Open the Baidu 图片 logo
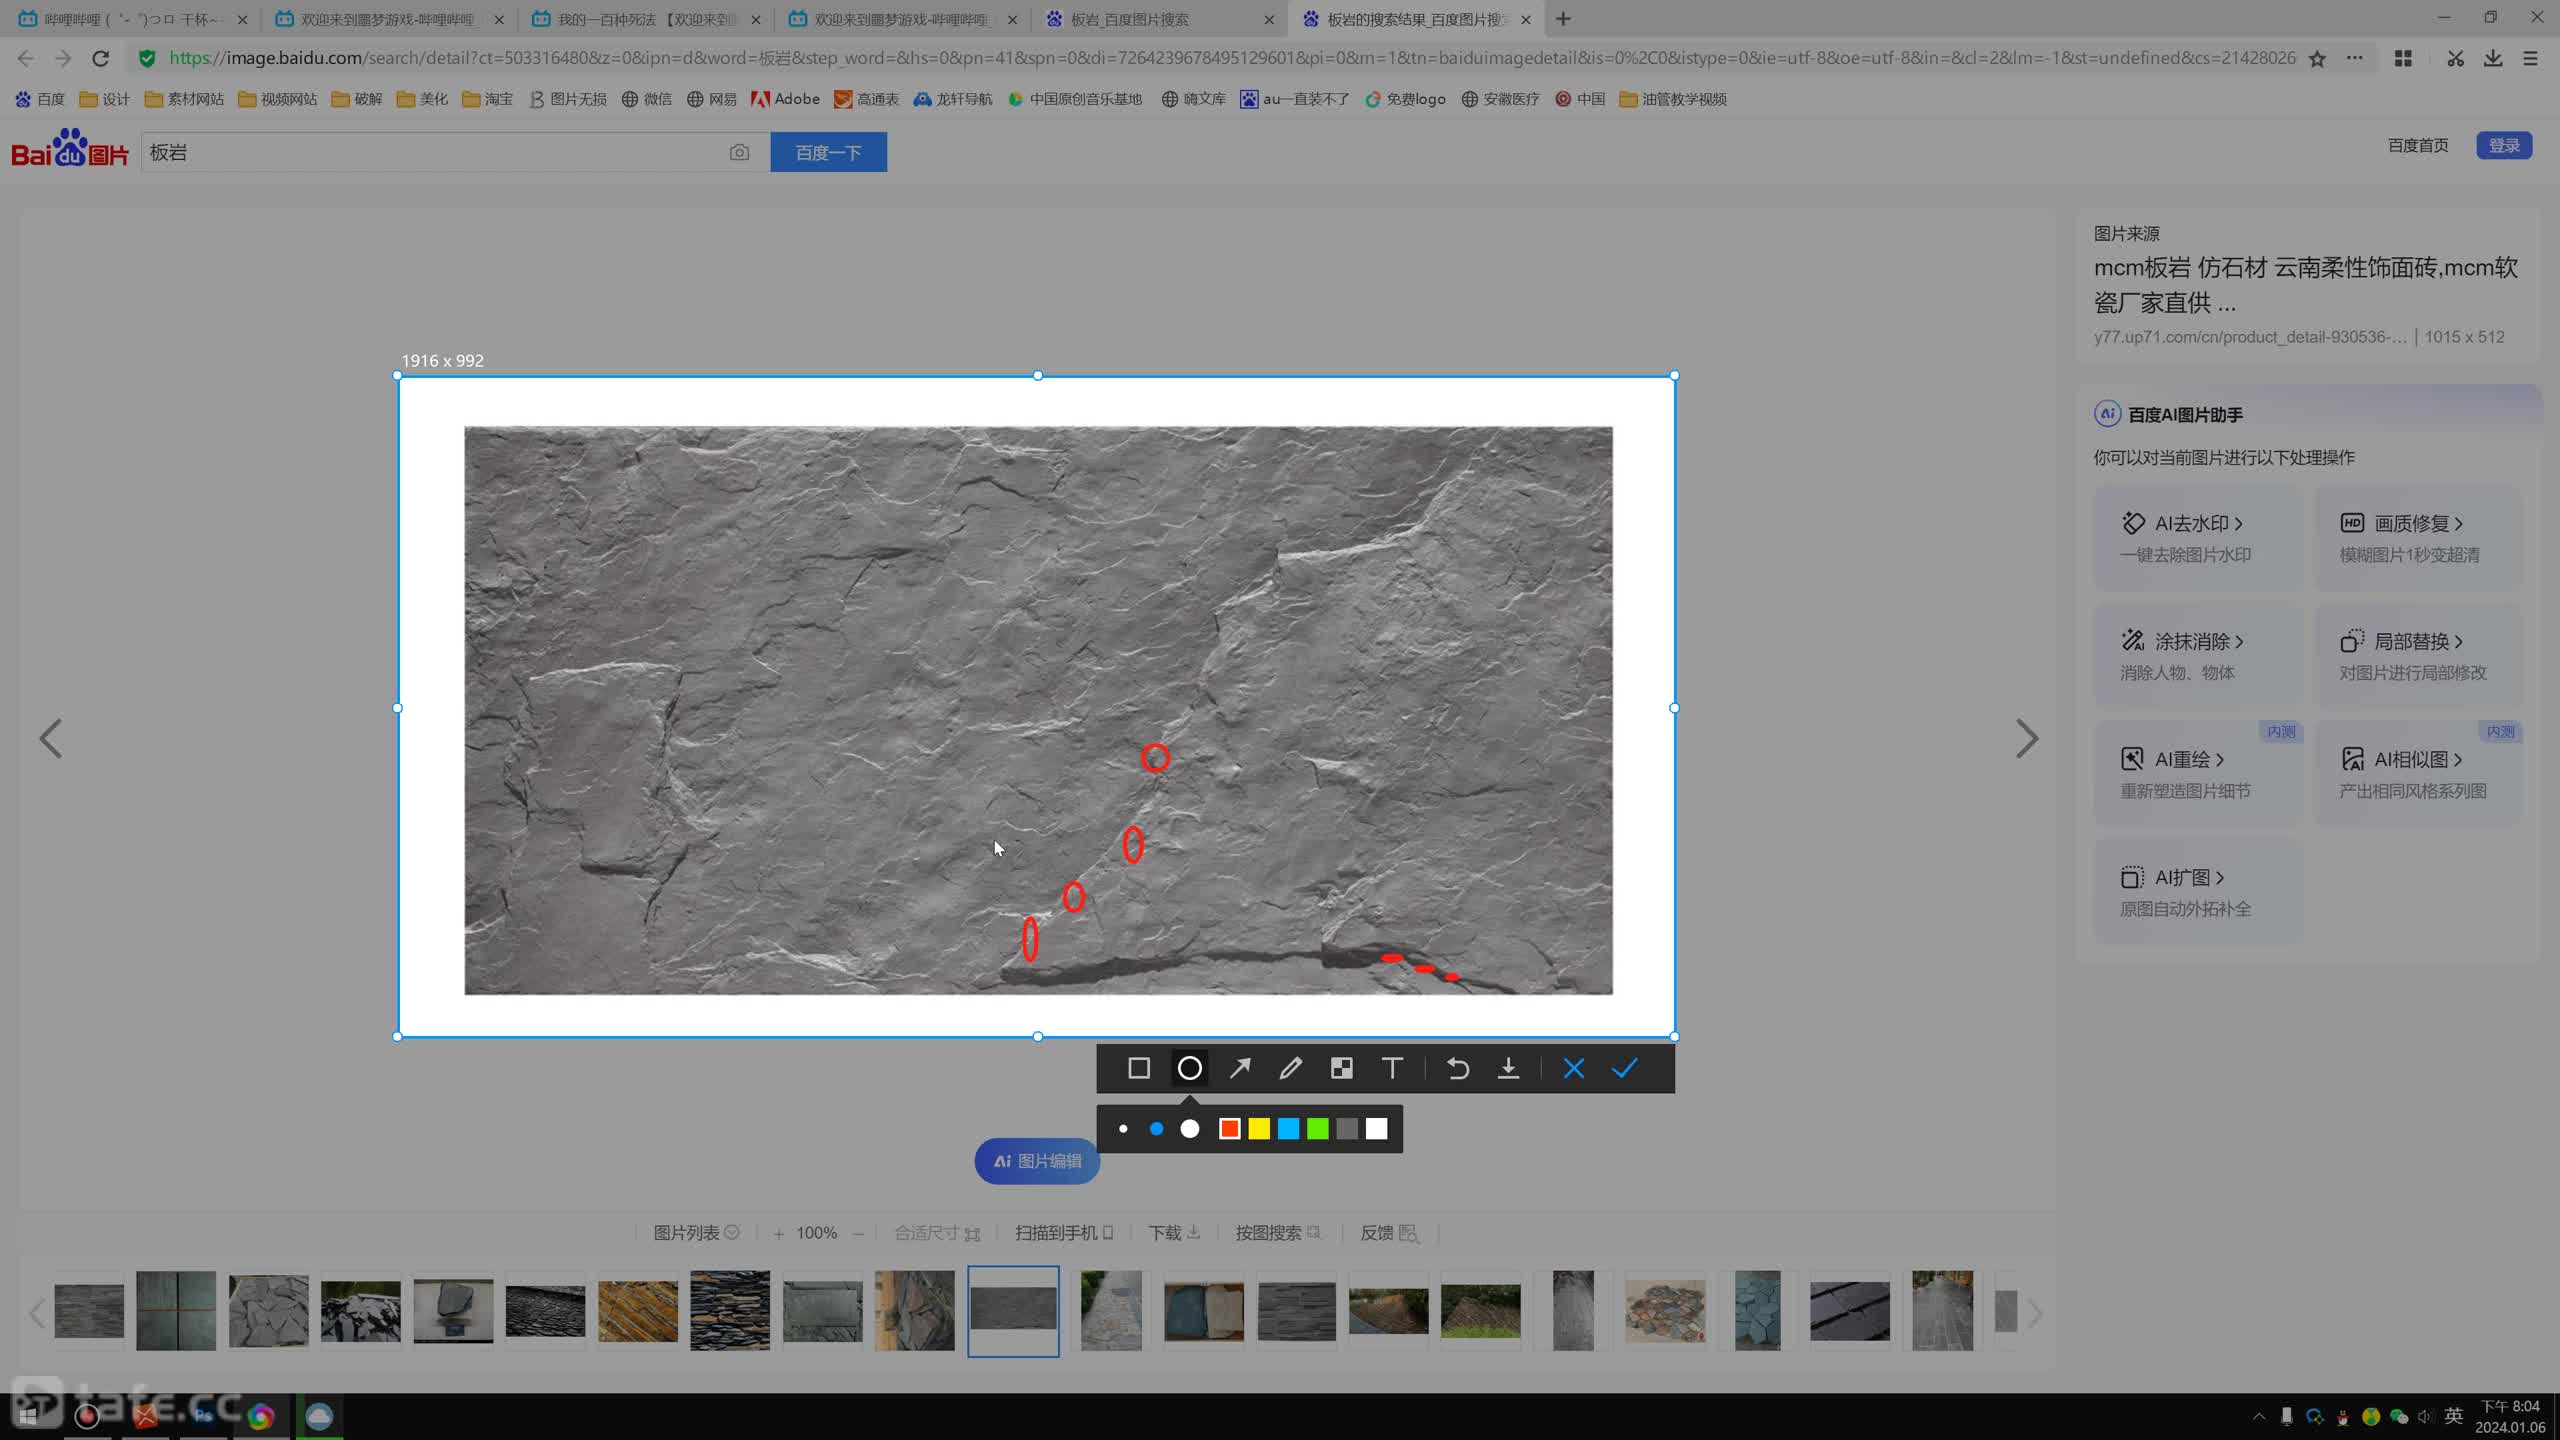Screen dimensions: 2560x1440 (x=70, y=148)
